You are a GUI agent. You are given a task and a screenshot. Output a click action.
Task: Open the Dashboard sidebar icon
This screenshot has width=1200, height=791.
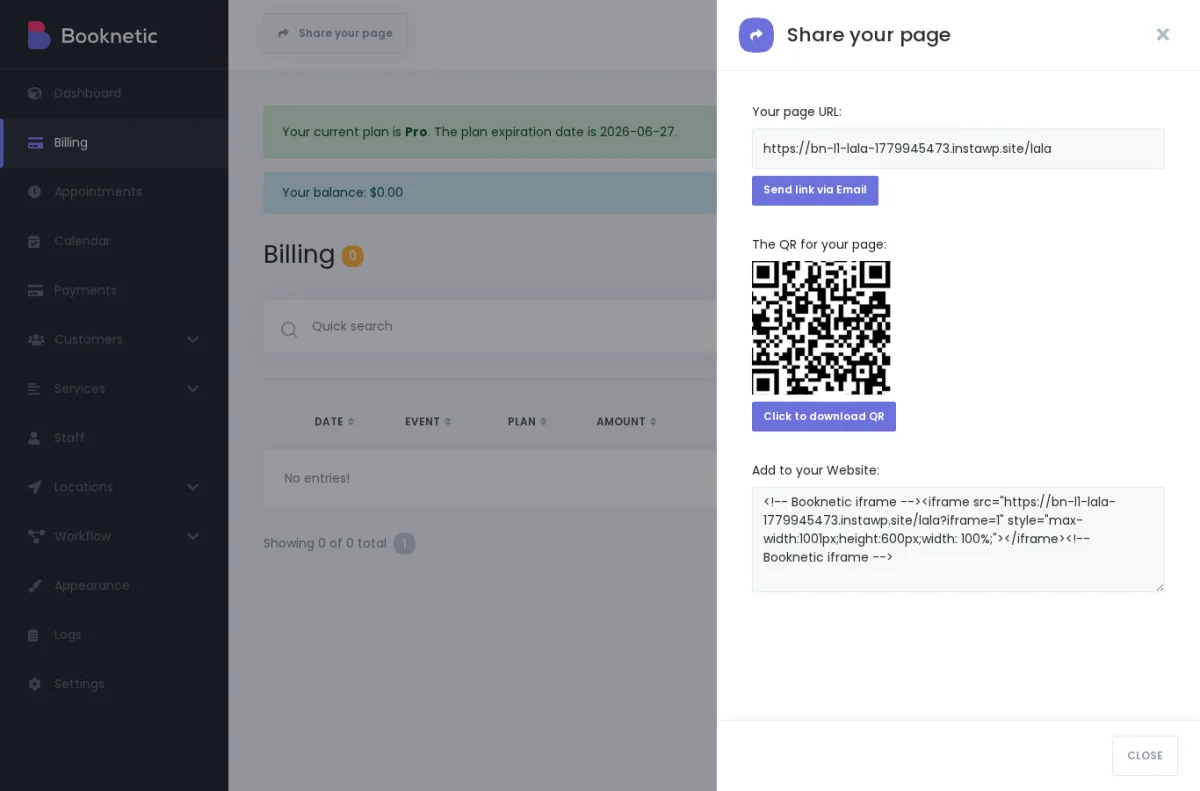[35, 93]
